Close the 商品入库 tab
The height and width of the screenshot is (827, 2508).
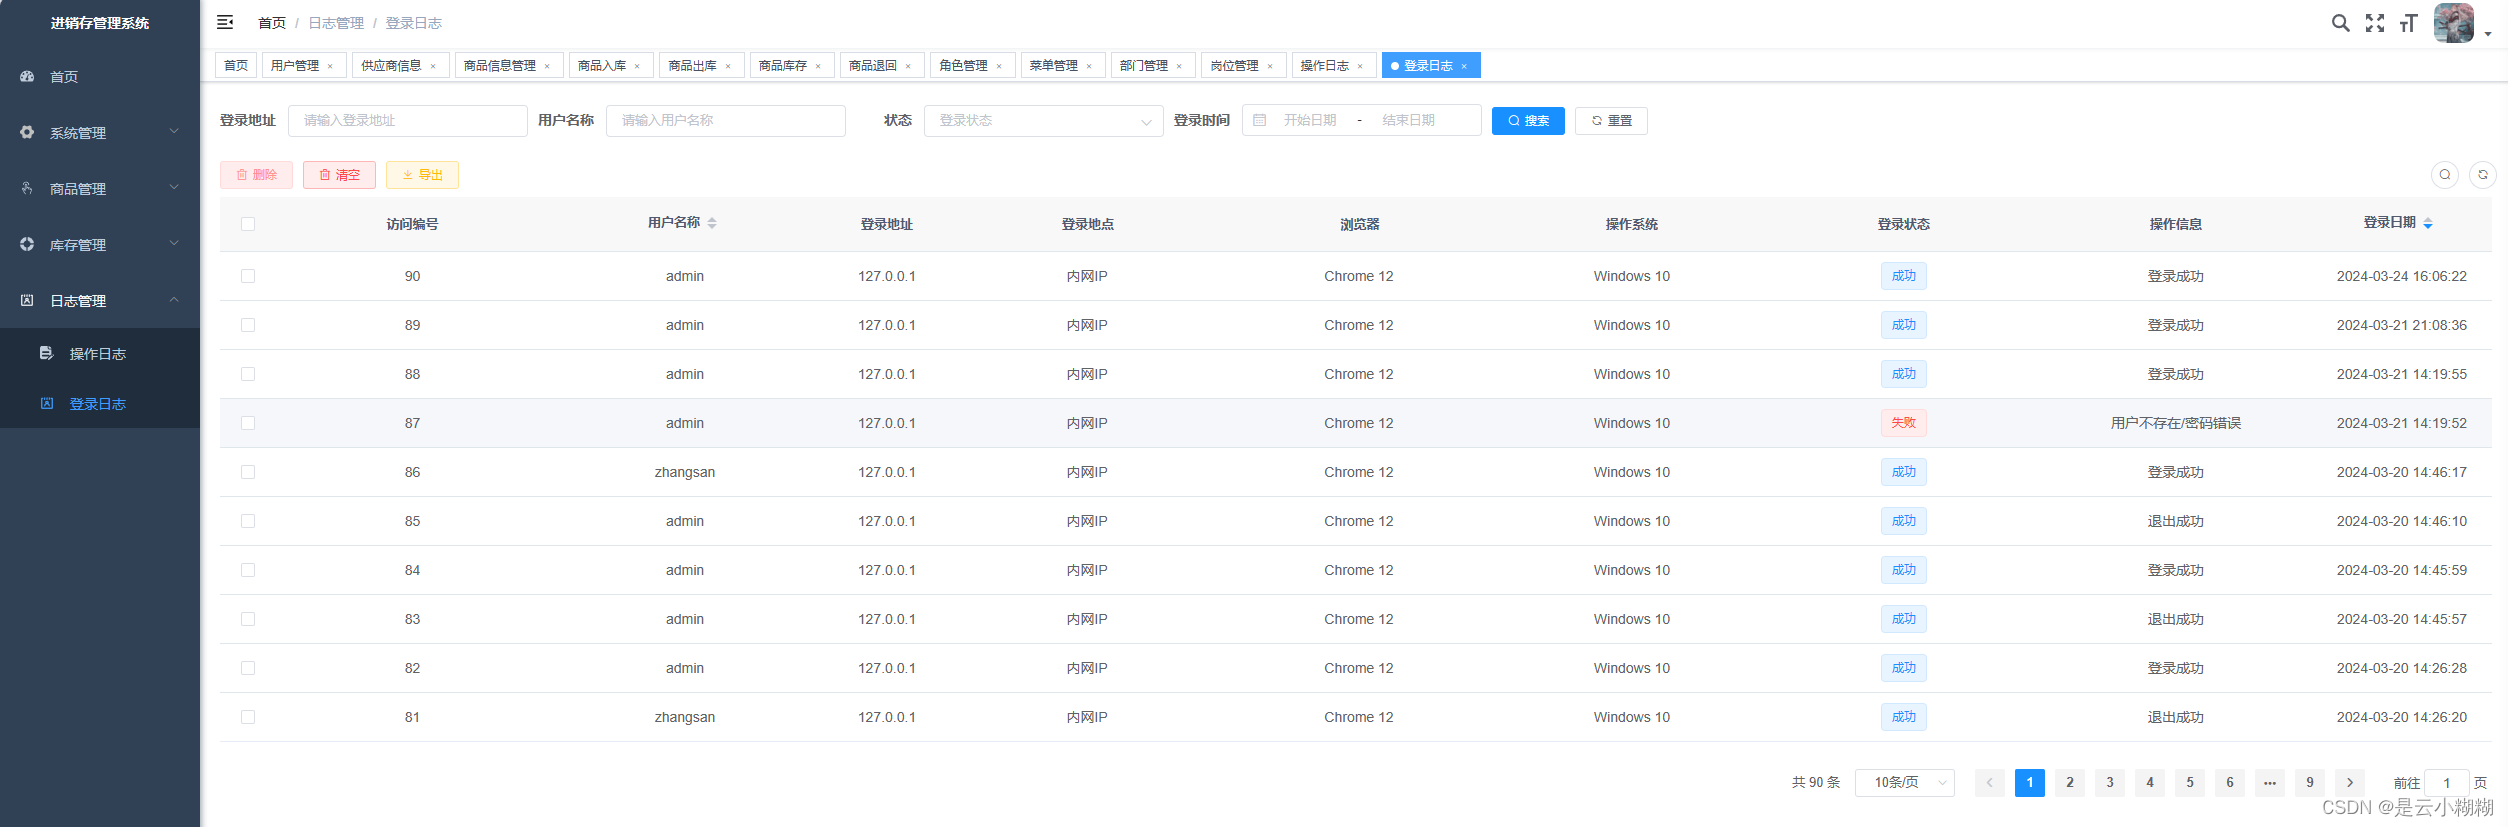(x=637, y=66)
